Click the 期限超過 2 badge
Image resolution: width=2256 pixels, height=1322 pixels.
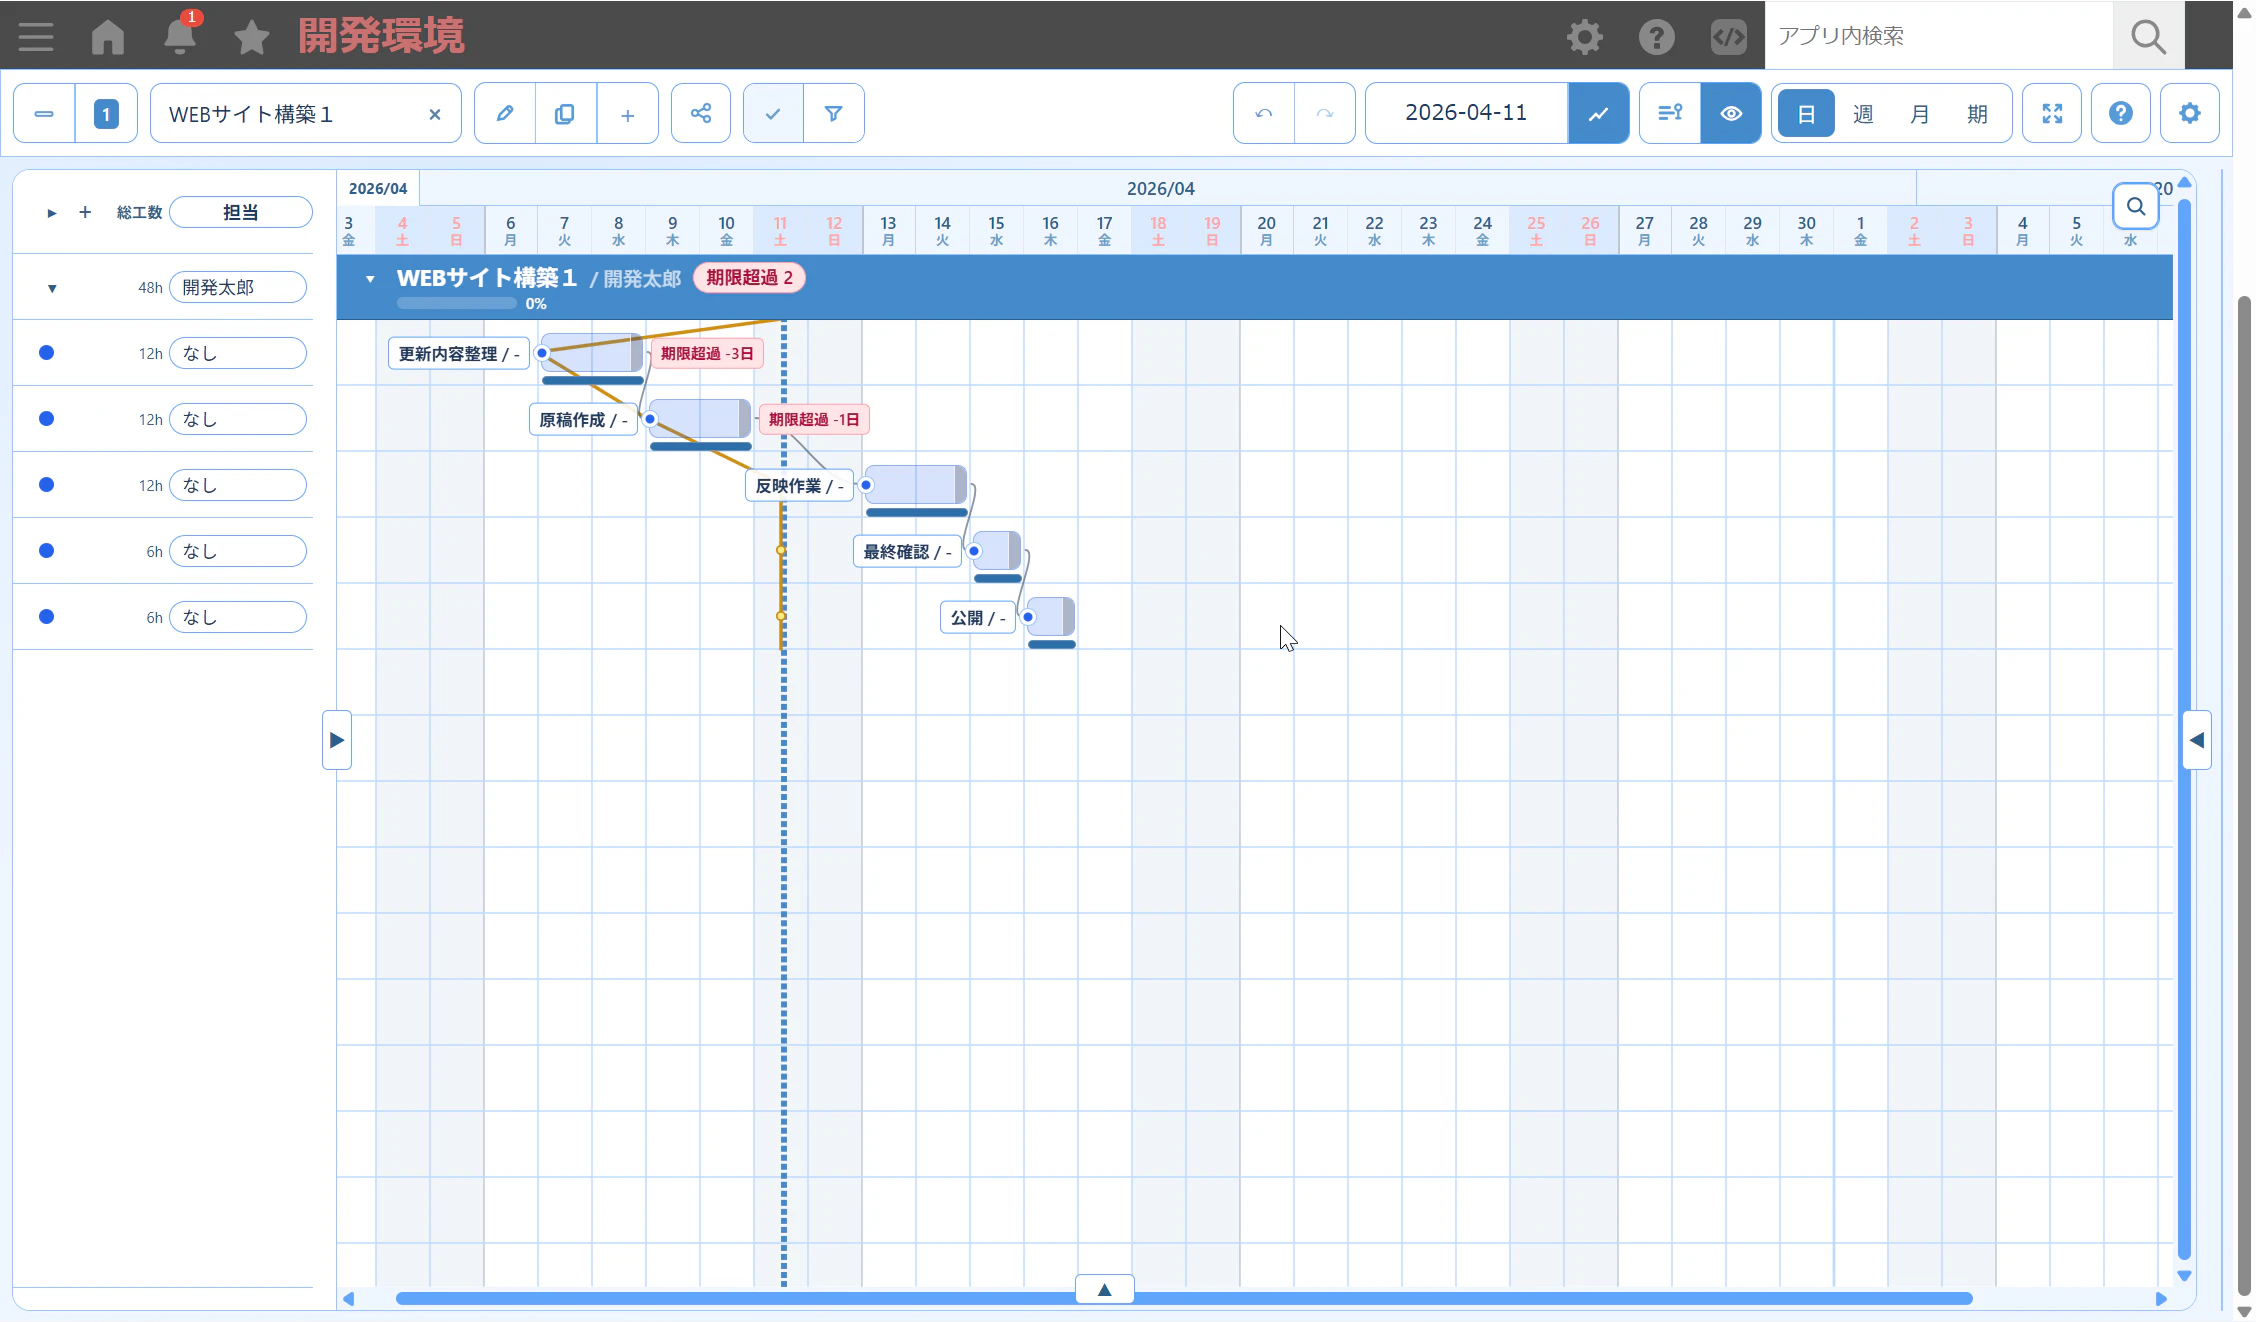749,278
